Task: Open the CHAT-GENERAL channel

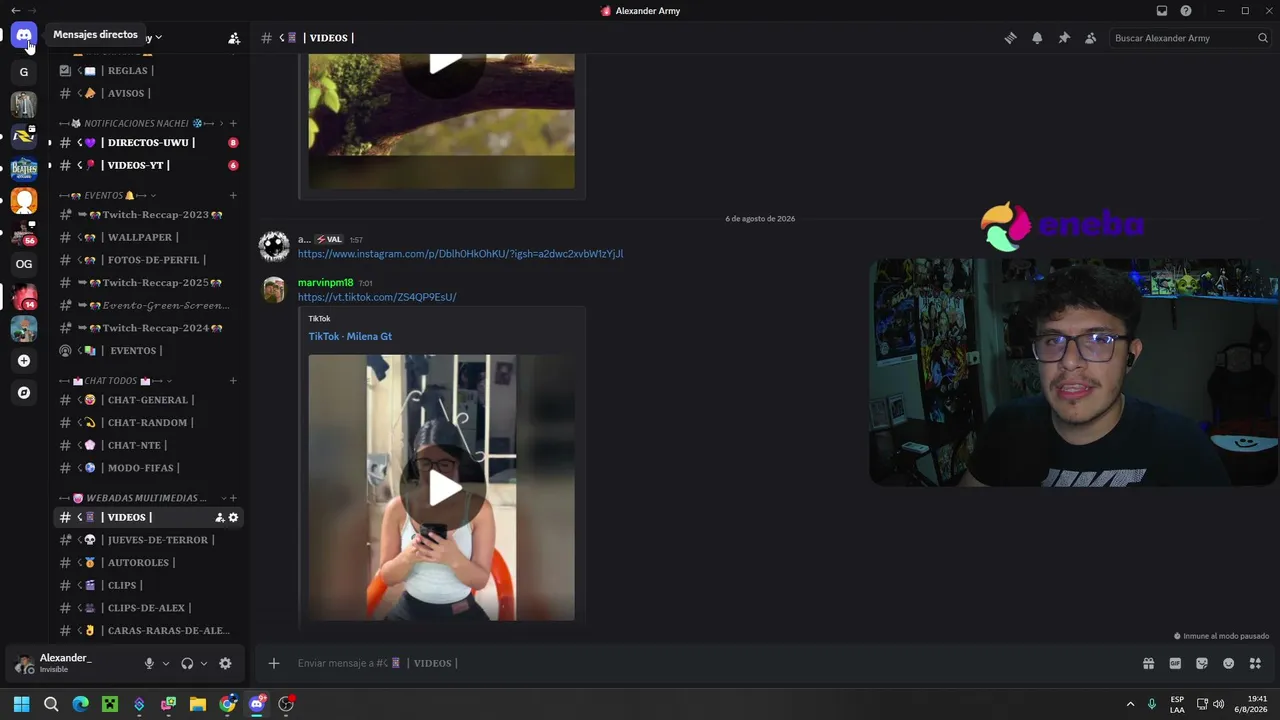Action: [x=148, y=400]
